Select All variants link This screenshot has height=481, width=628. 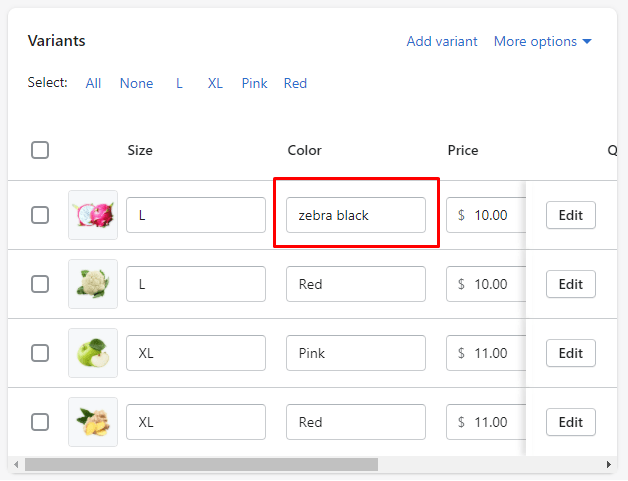point(93,83)
